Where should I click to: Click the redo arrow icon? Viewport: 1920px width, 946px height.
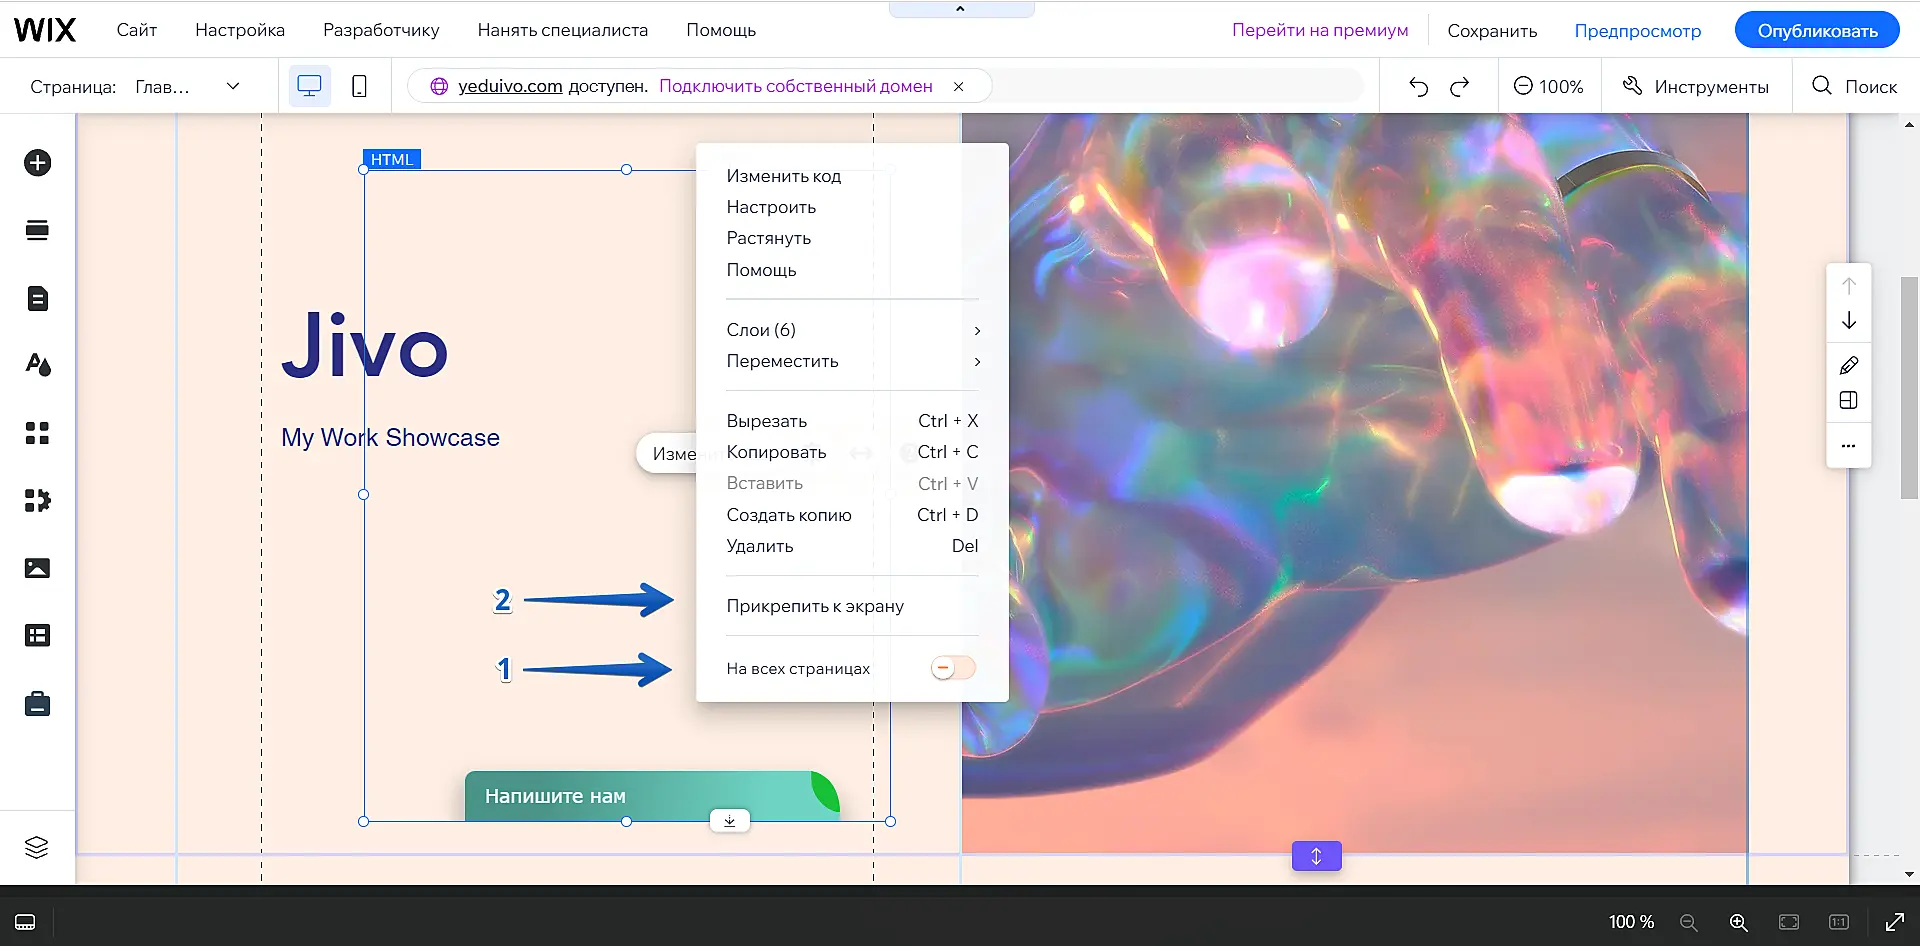point(1460,87)
